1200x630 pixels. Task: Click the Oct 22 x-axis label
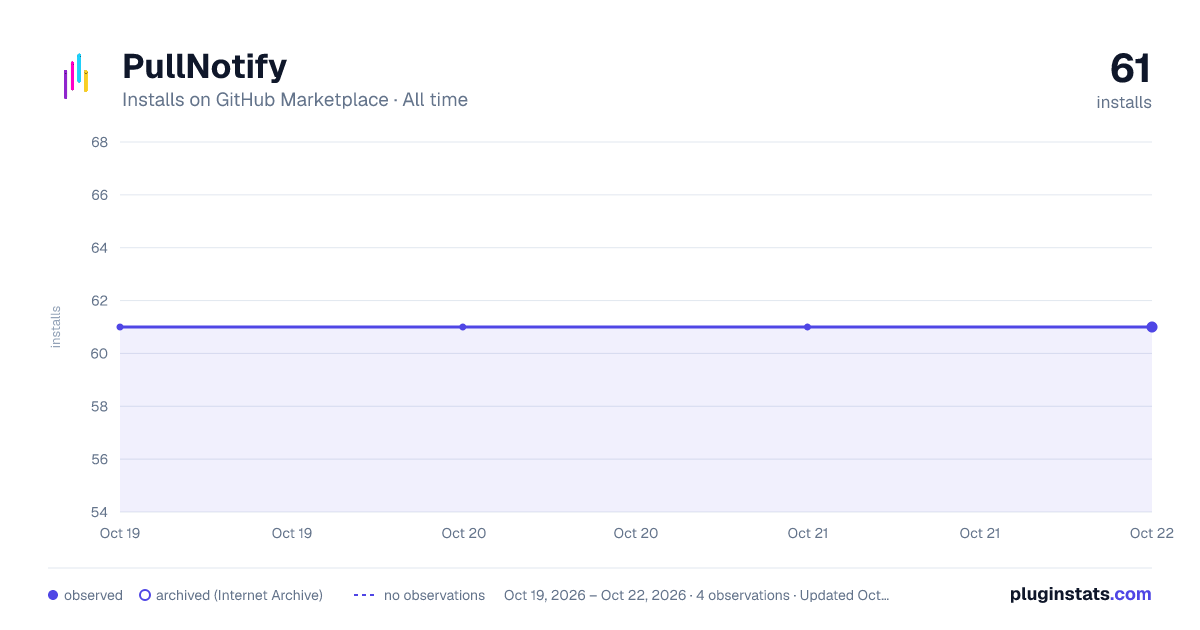click(1151, 533)
